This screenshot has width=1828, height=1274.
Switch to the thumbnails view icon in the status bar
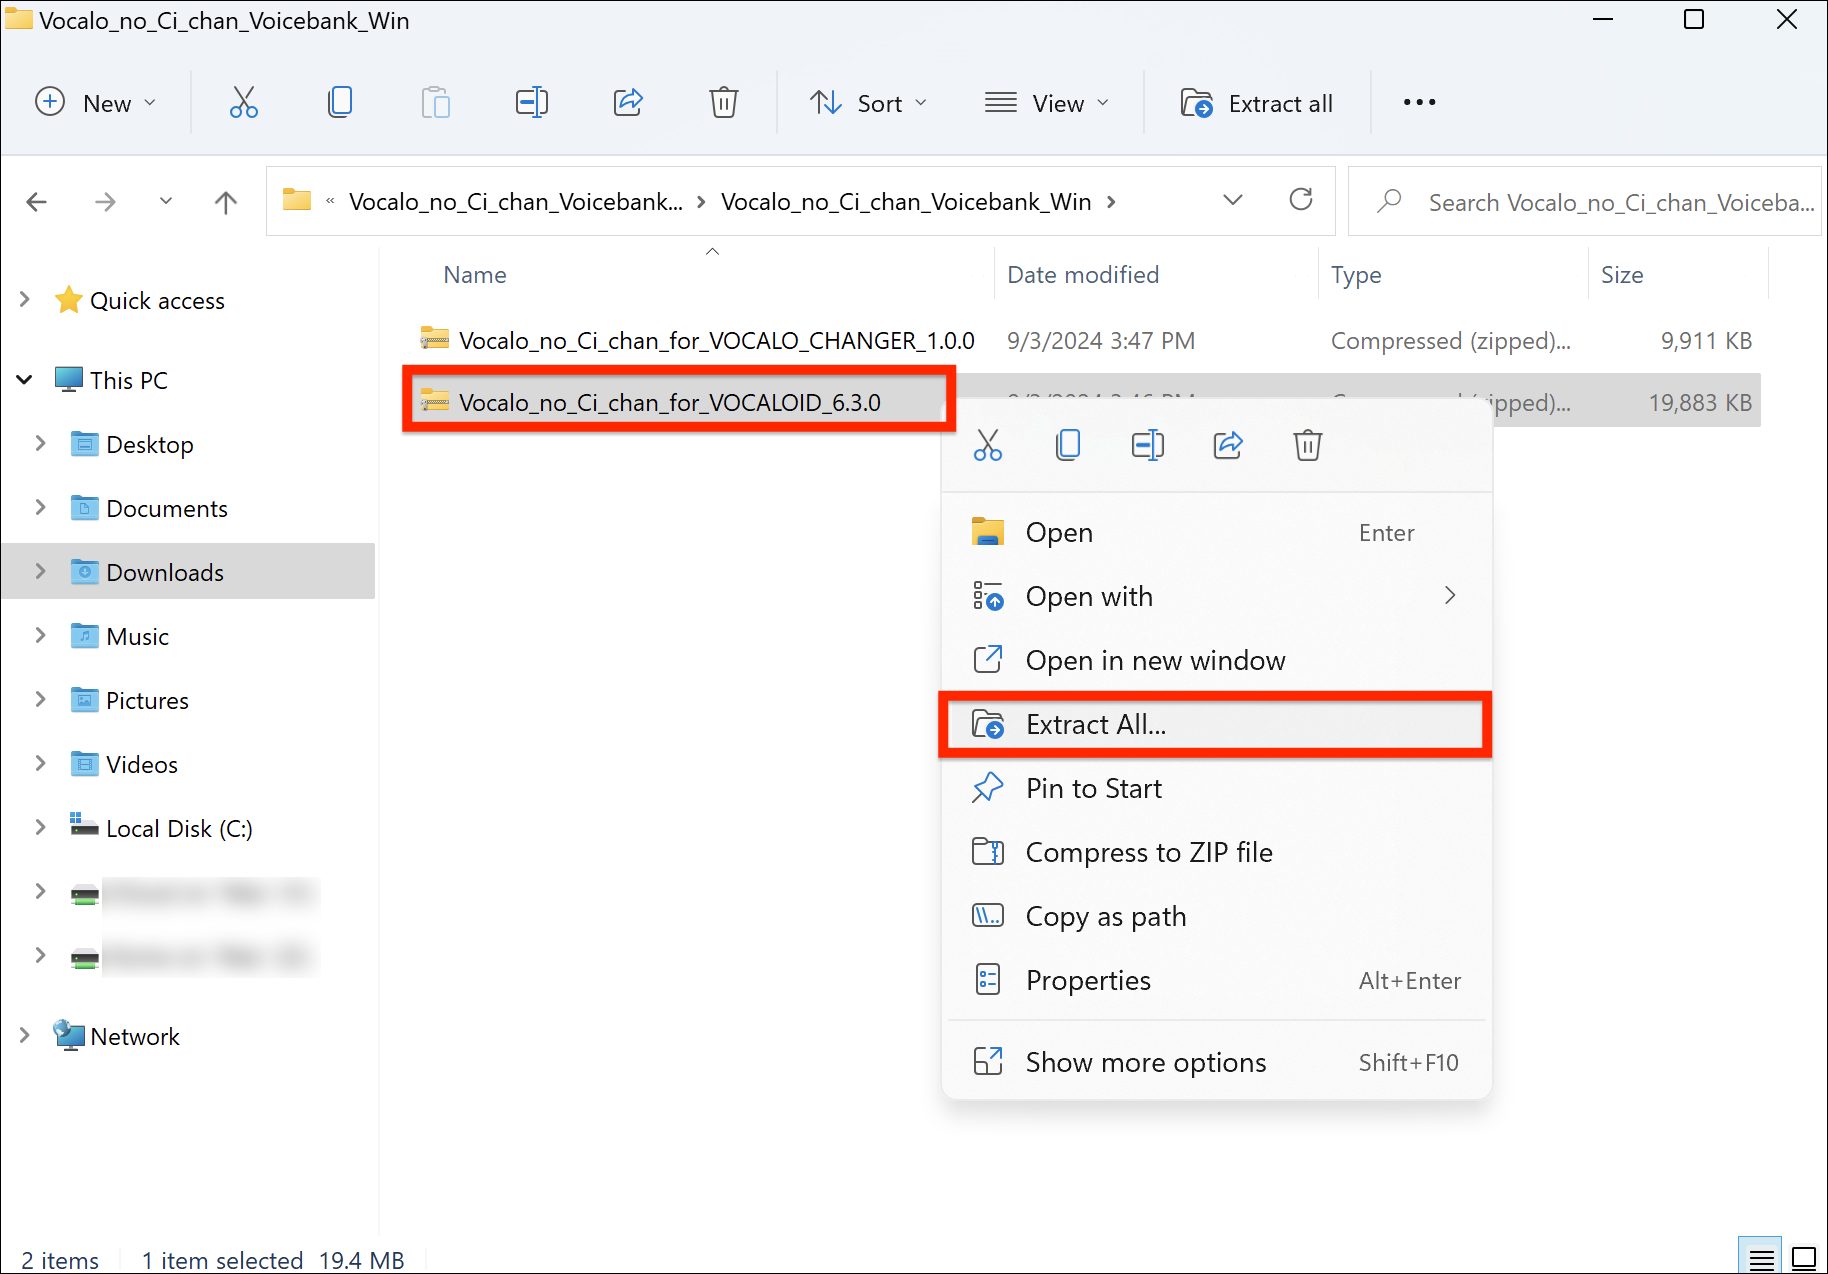(1803, 1258)
